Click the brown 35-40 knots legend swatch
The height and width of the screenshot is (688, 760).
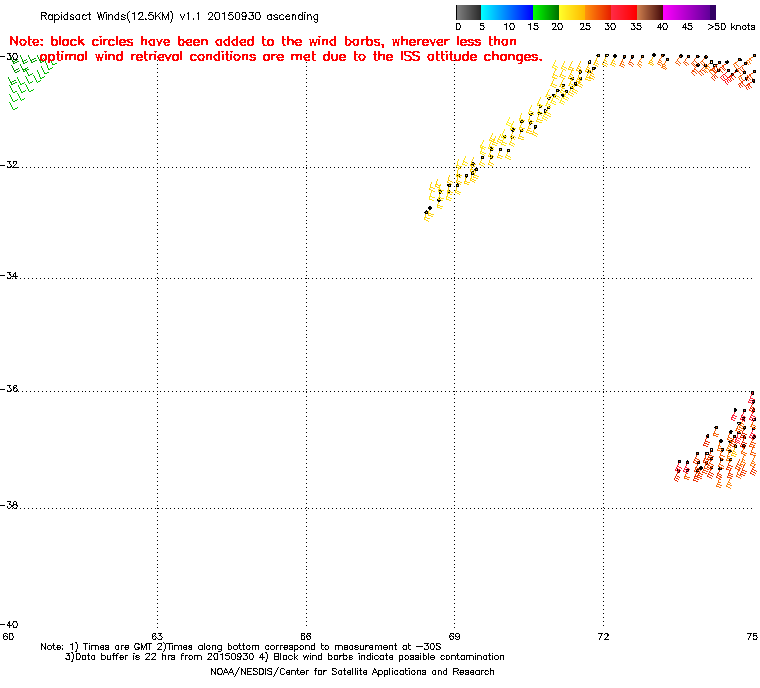pyautogui.click(x=650, y=12)
